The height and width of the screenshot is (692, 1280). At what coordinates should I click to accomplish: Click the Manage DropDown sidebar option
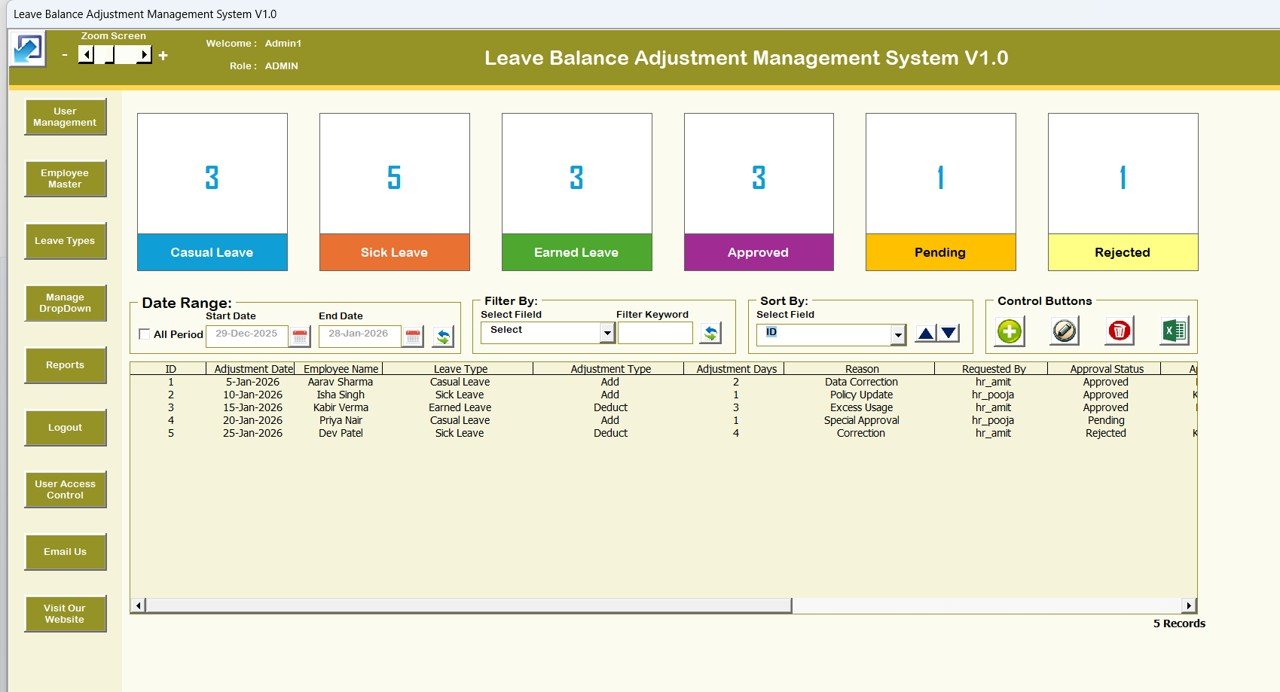coord(64,303)
